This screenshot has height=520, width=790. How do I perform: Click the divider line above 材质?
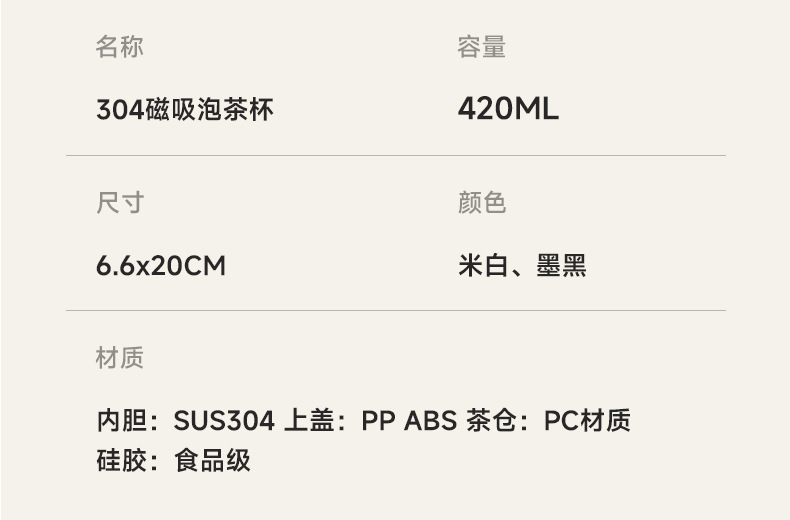click(396, 311)
